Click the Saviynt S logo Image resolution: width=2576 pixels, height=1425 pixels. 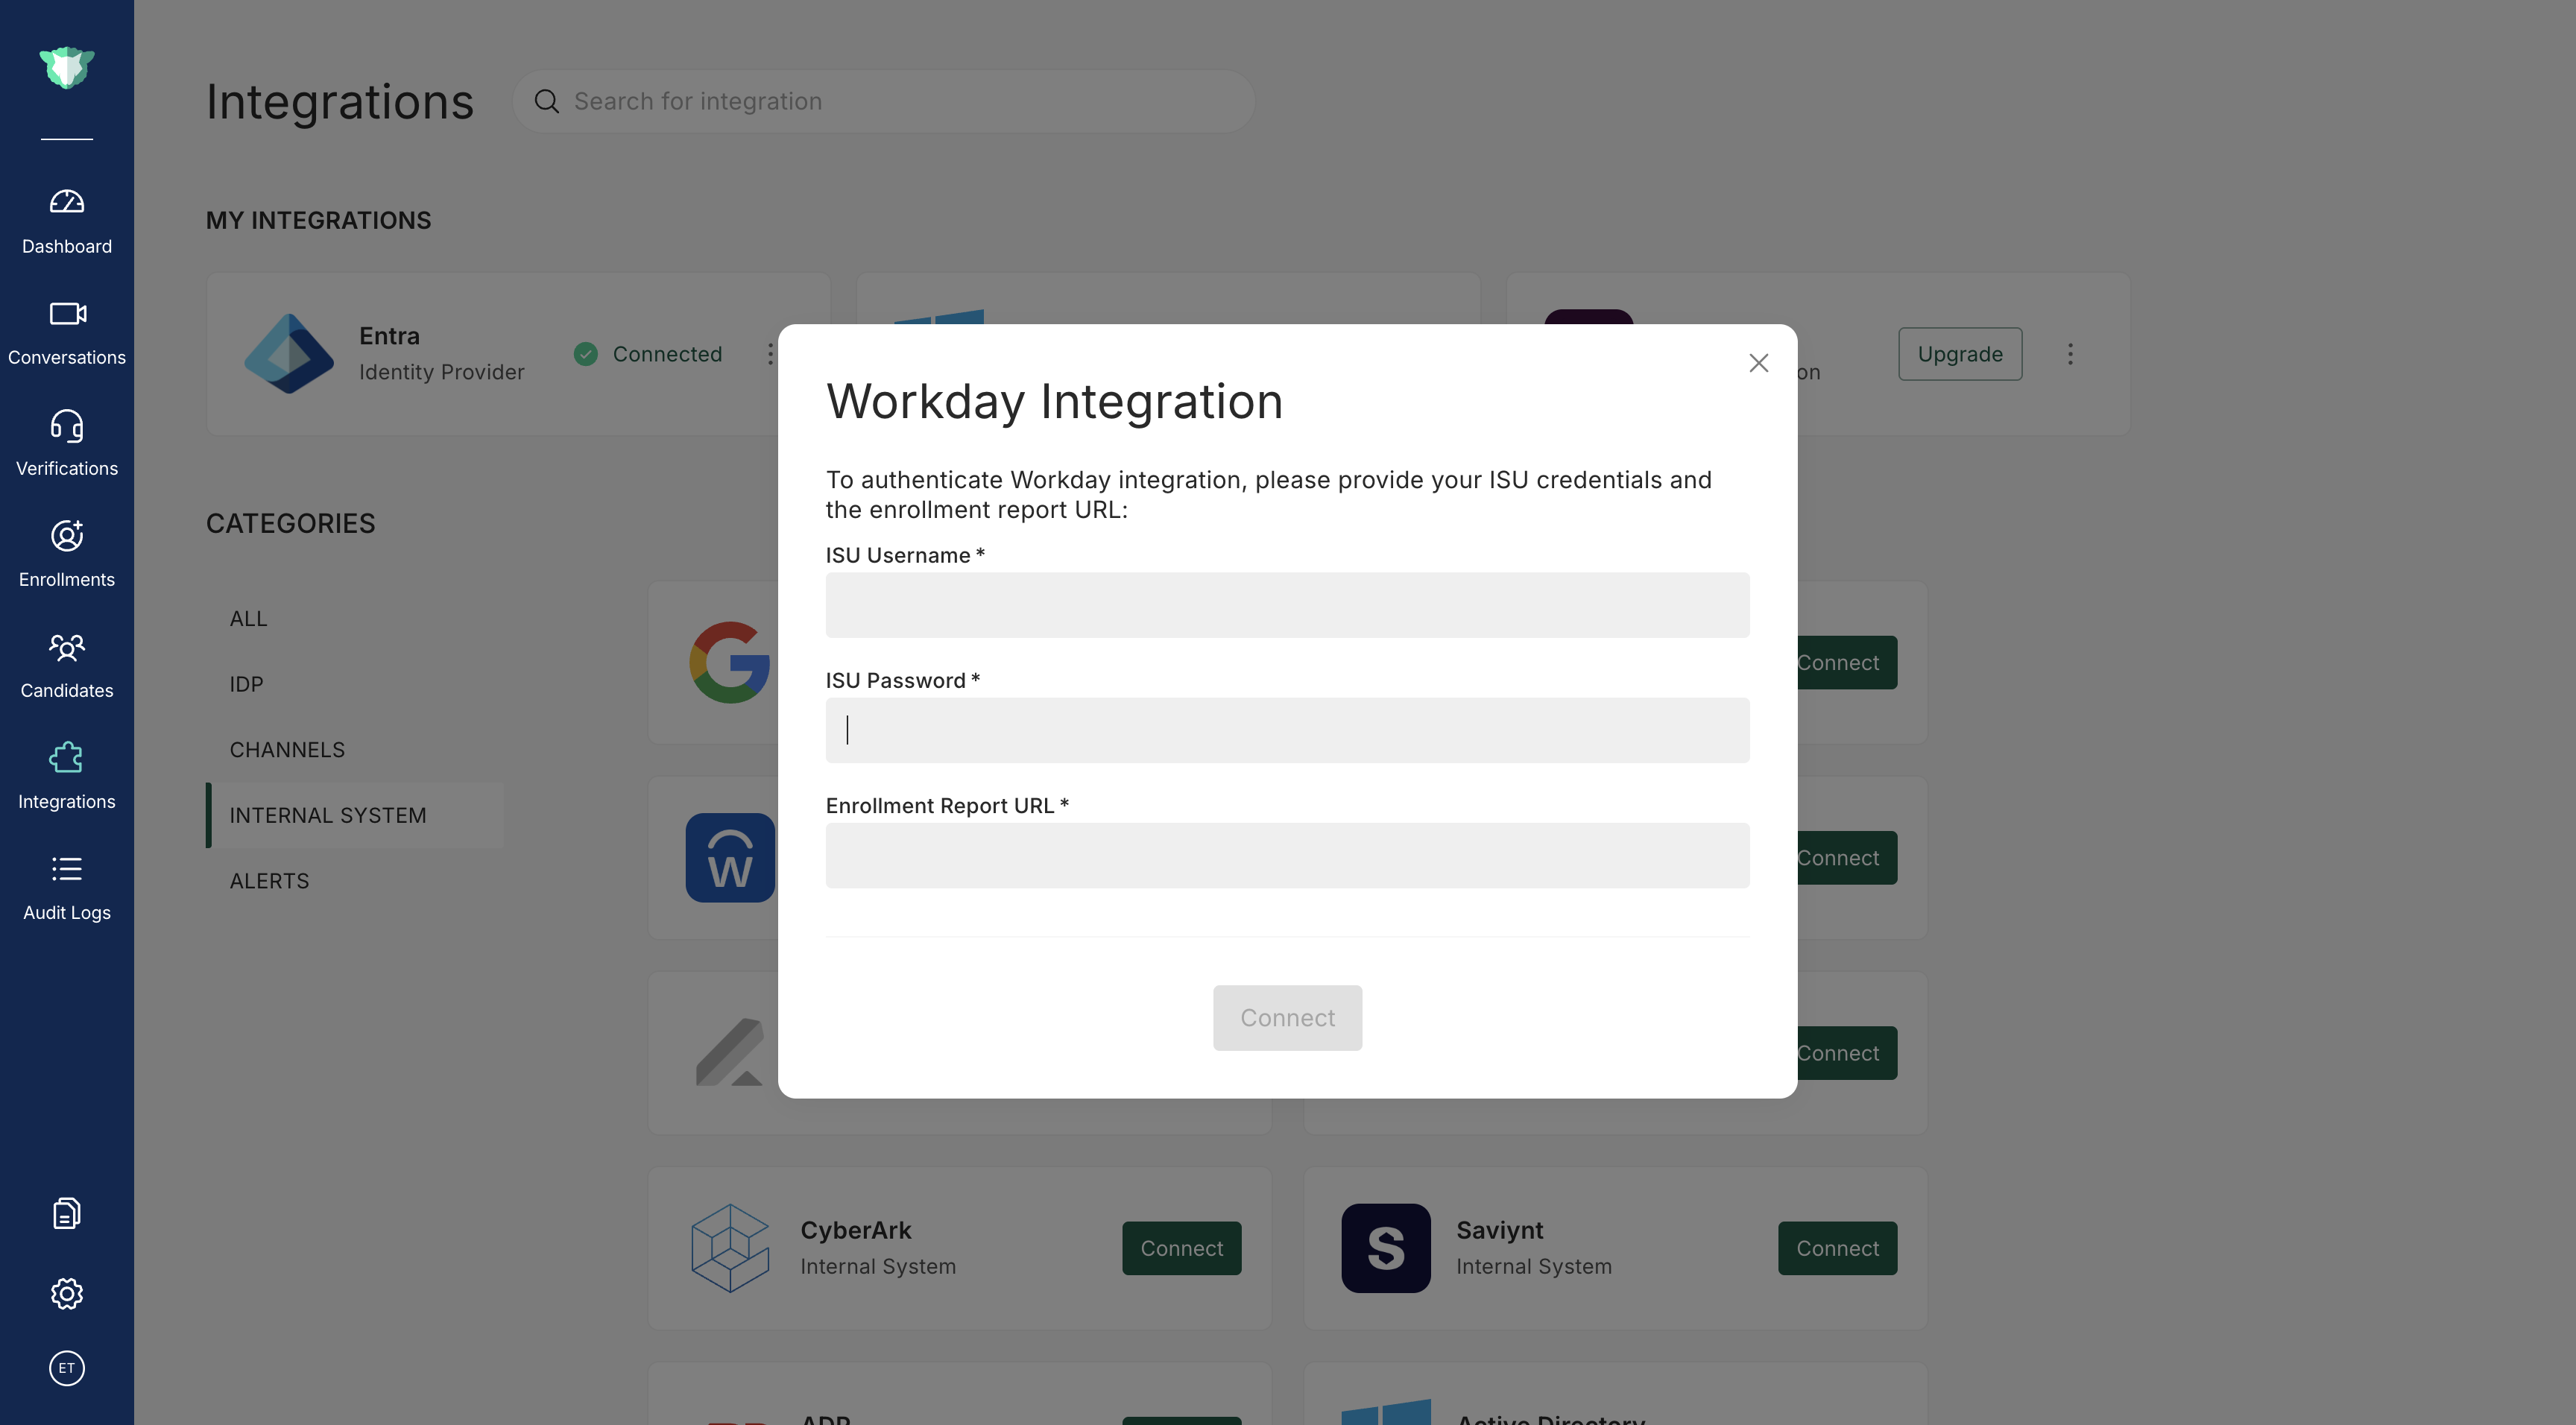1385,1248
